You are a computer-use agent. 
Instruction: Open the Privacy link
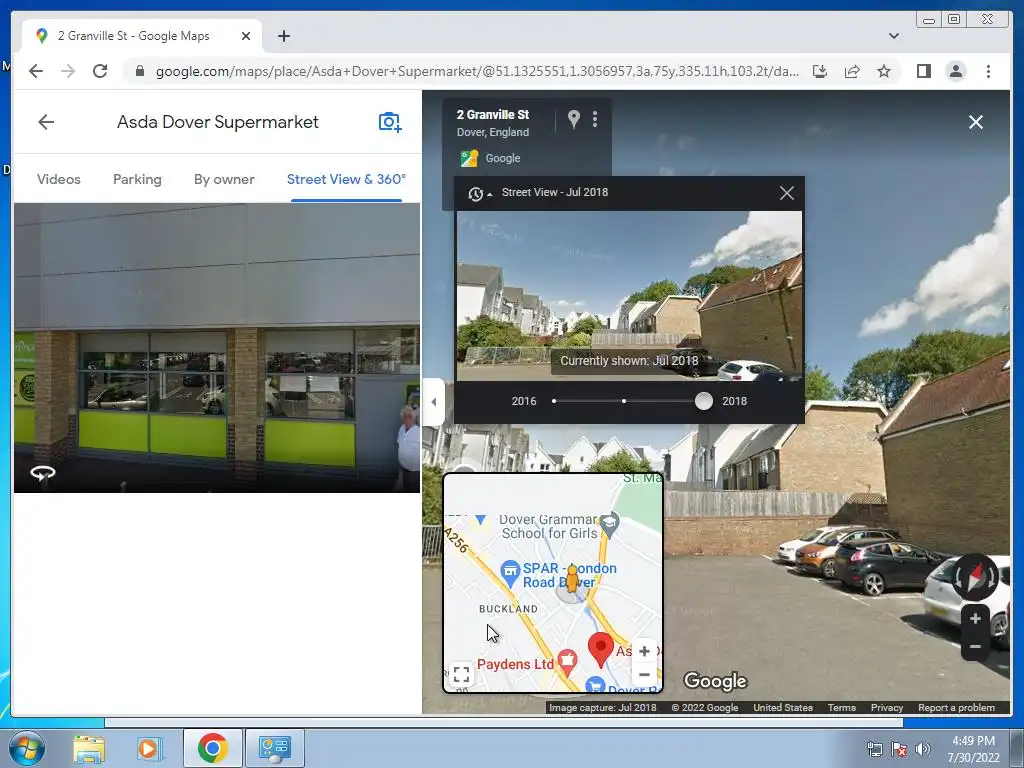pos(886,707)
